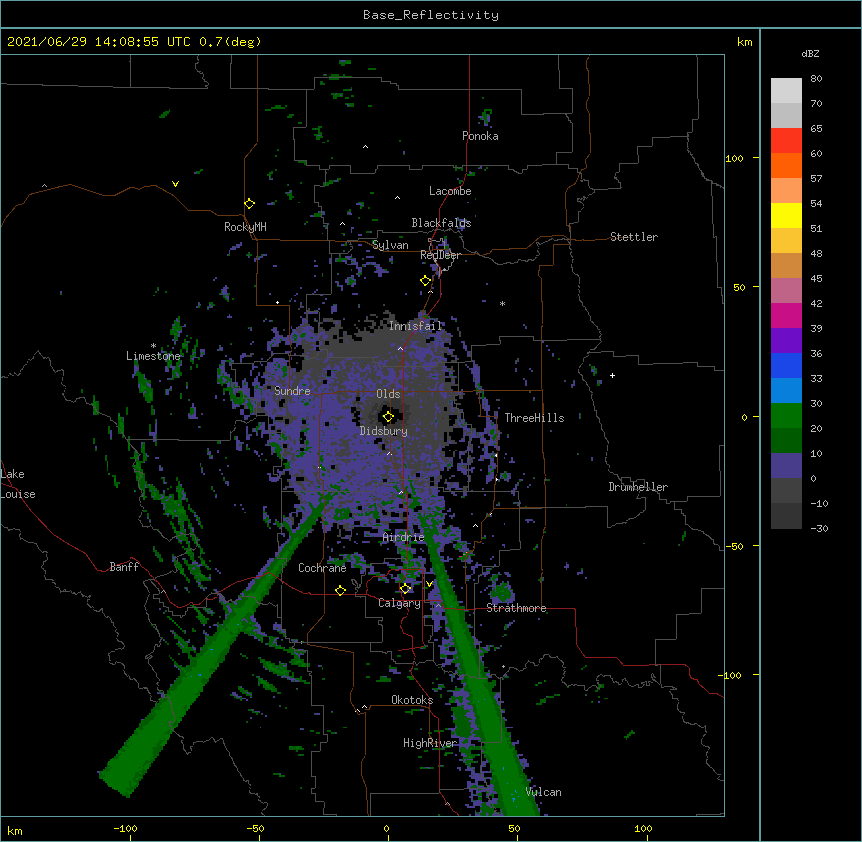Viewport: 862px width, 842px height.
Task: Click the Okotoks city label
Action: (x=412, y=700)
